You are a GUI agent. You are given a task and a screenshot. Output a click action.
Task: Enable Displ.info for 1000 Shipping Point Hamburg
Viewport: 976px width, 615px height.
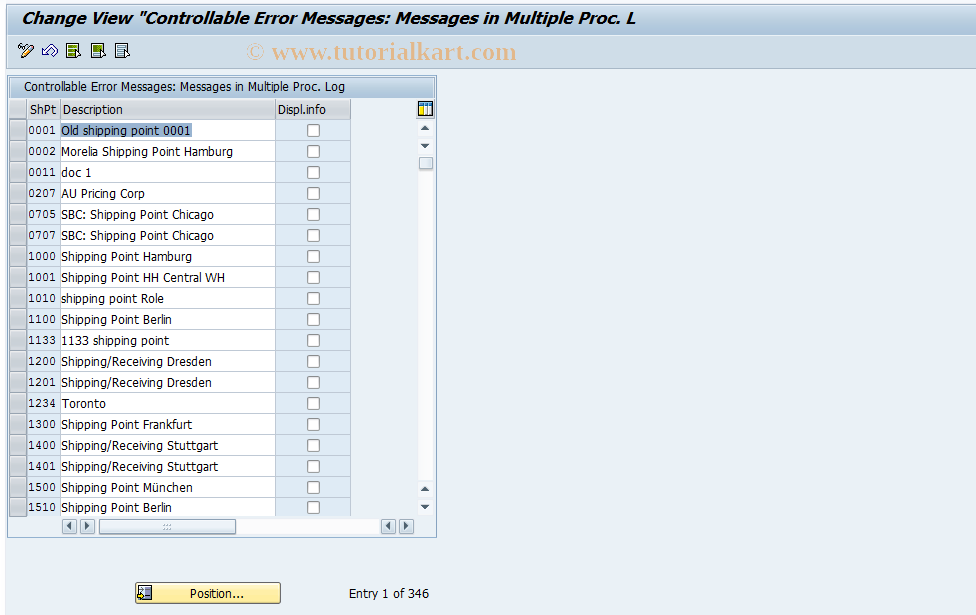tap(314, 256)
